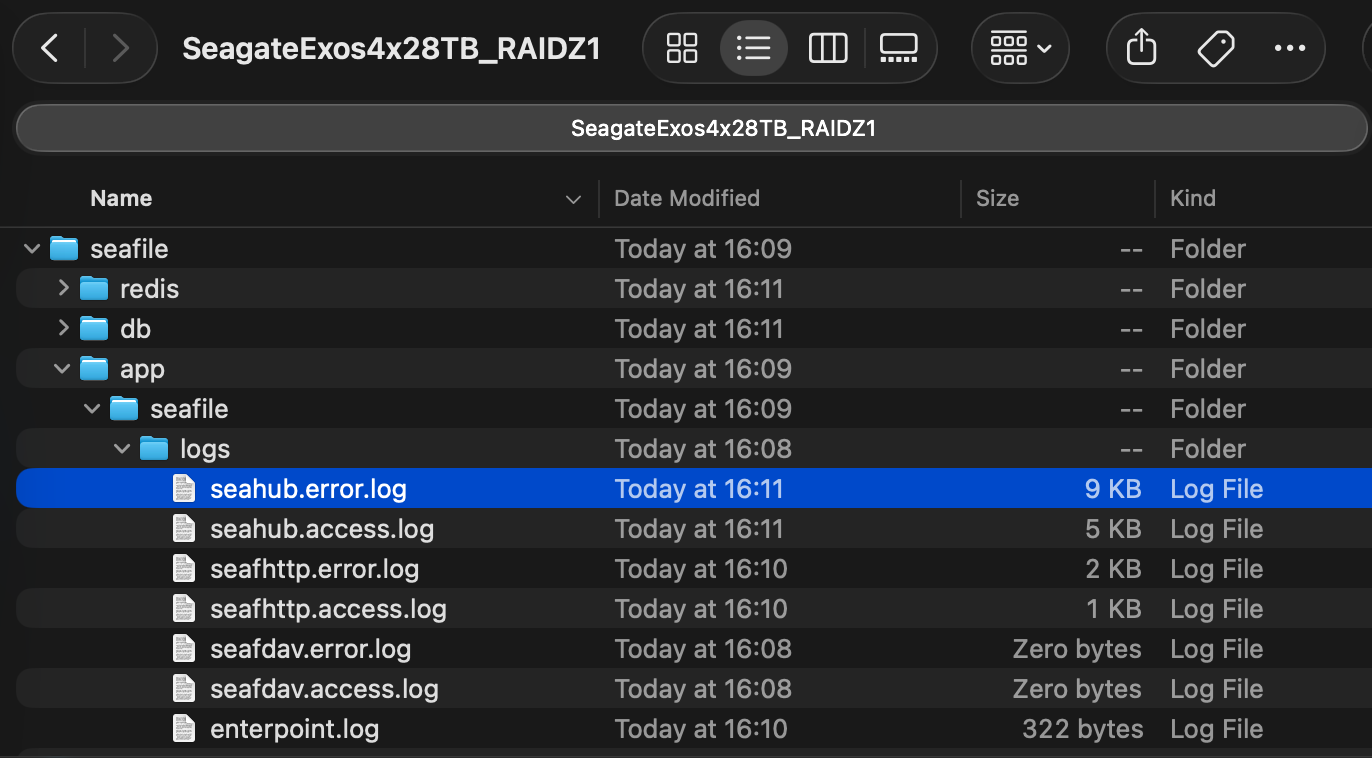The width and height of the screenshot is (1372, 758).
Task: Go back to previous folder
Action: tap(50, 48)
